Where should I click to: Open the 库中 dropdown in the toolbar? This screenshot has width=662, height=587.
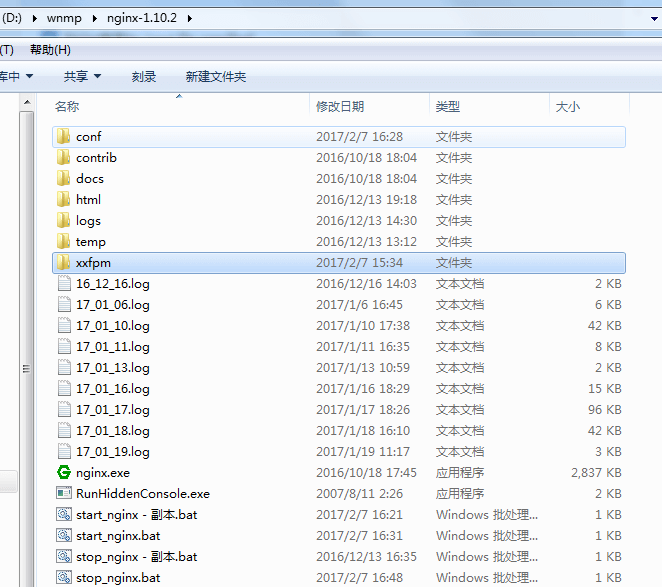coord(16,76)
